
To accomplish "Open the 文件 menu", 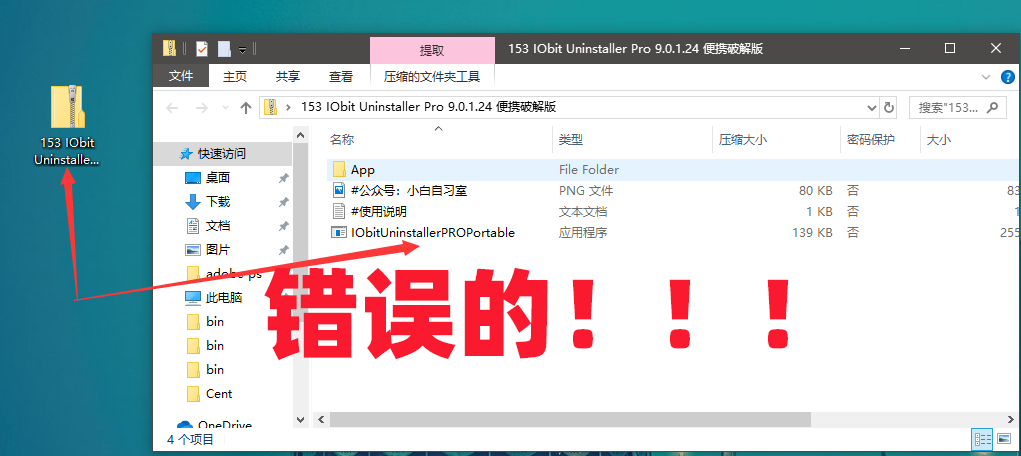I will (x=181, y=76).
